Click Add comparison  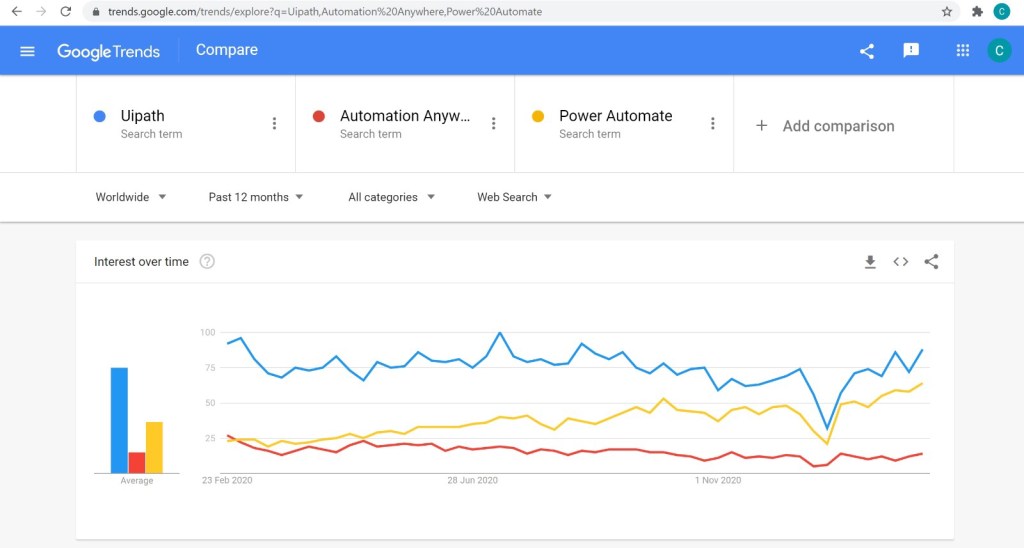pyautogui.click(x=826, y=126)
